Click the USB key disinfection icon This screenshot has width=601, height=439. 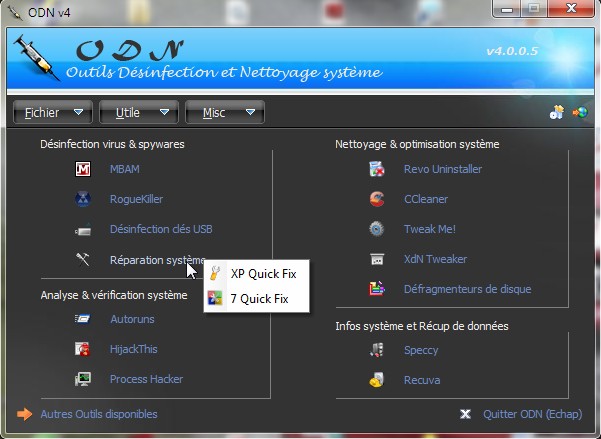click(x=83, y=229)
